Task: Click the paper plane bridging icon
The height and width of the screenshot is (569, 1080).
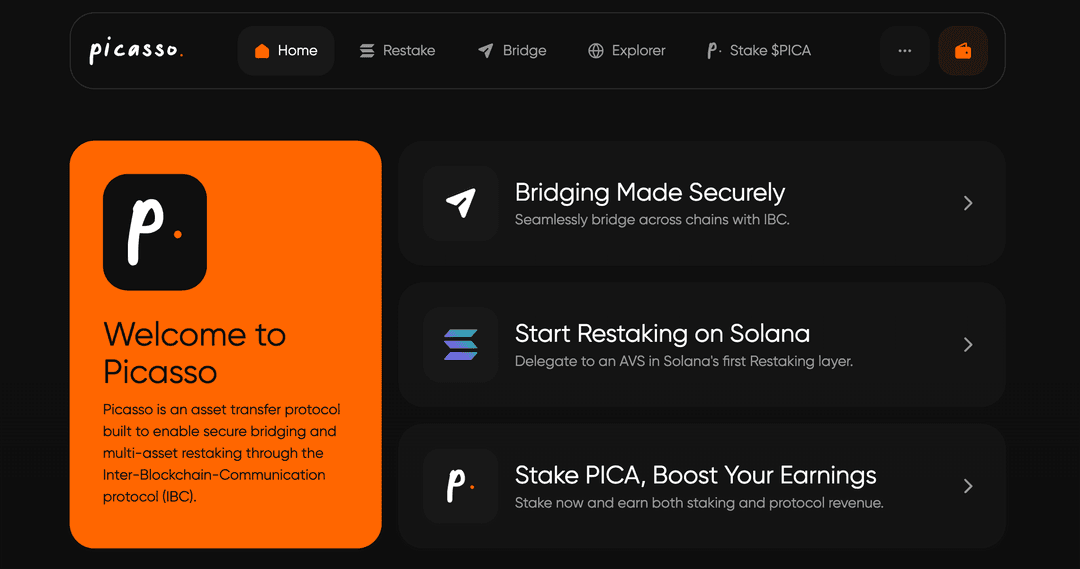Action: (460, 203)
